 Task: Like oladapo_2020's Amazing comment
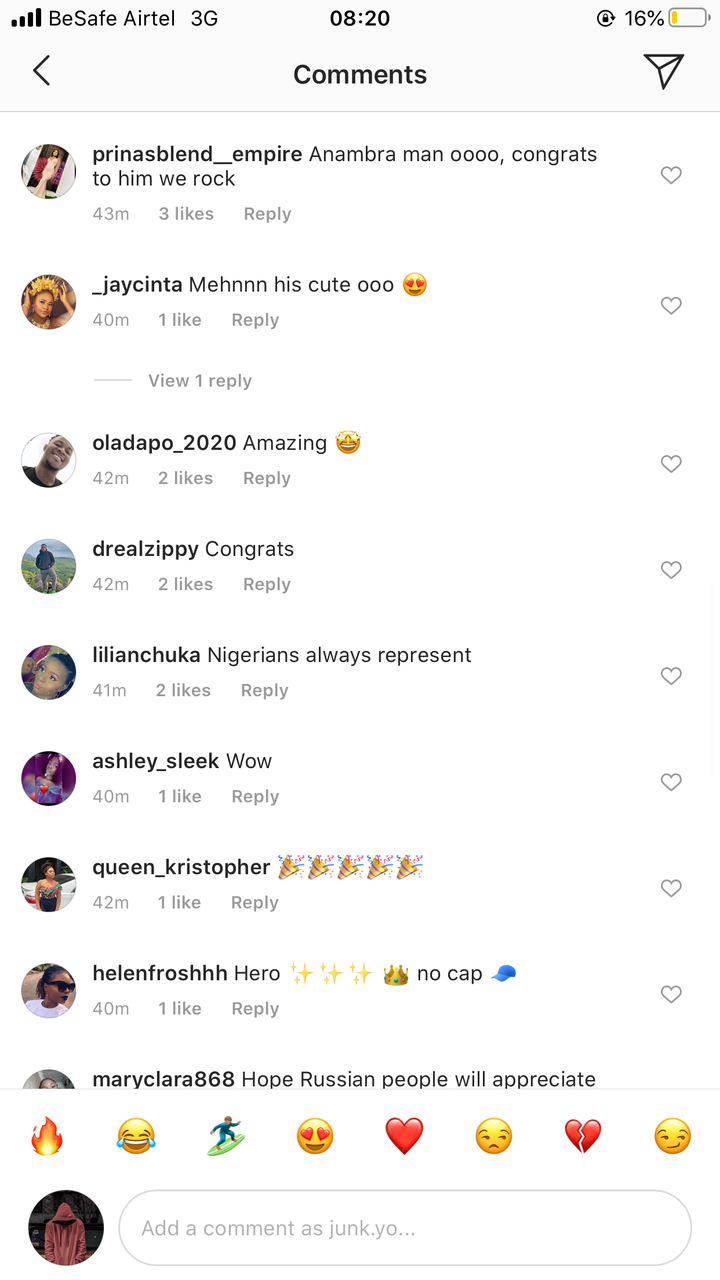click(671, 464)
